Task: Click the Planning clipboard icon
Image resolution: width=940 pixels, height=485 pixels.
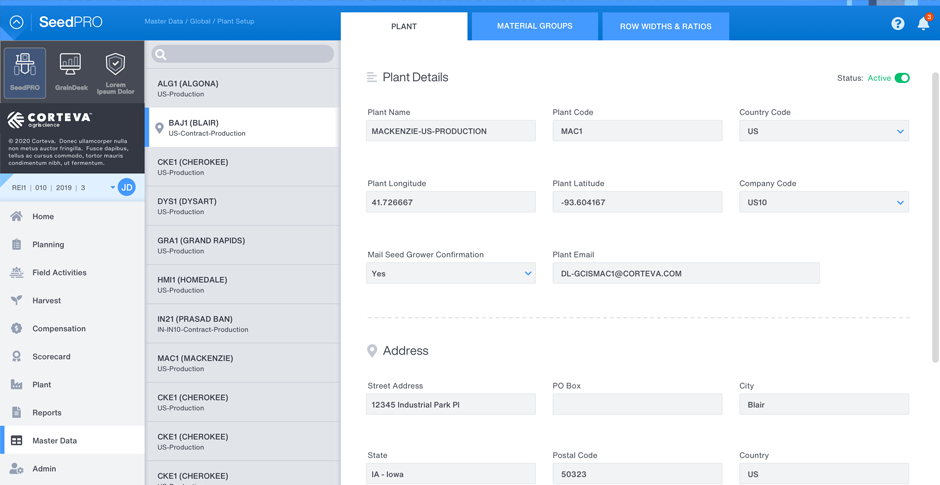Action: pyautogui.click(x=16, y=245)
